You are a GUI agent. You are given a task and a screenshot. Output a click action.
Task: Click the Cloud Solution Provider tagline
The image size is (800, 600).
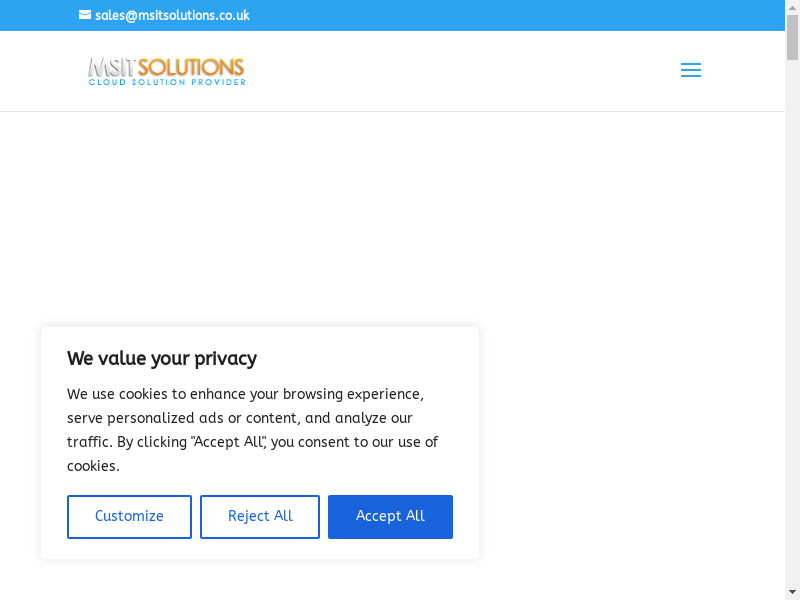[x=167, y=82]
